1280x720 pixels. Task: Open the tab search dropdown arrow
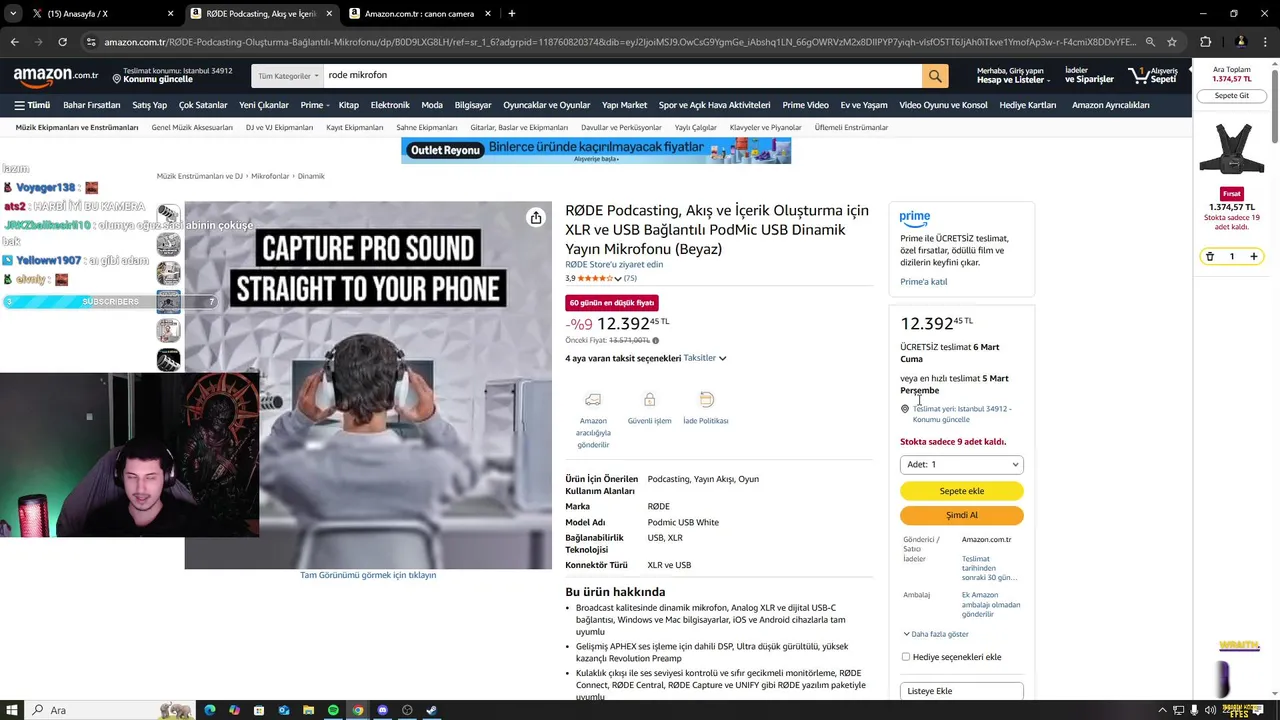[x=13, y=13]
